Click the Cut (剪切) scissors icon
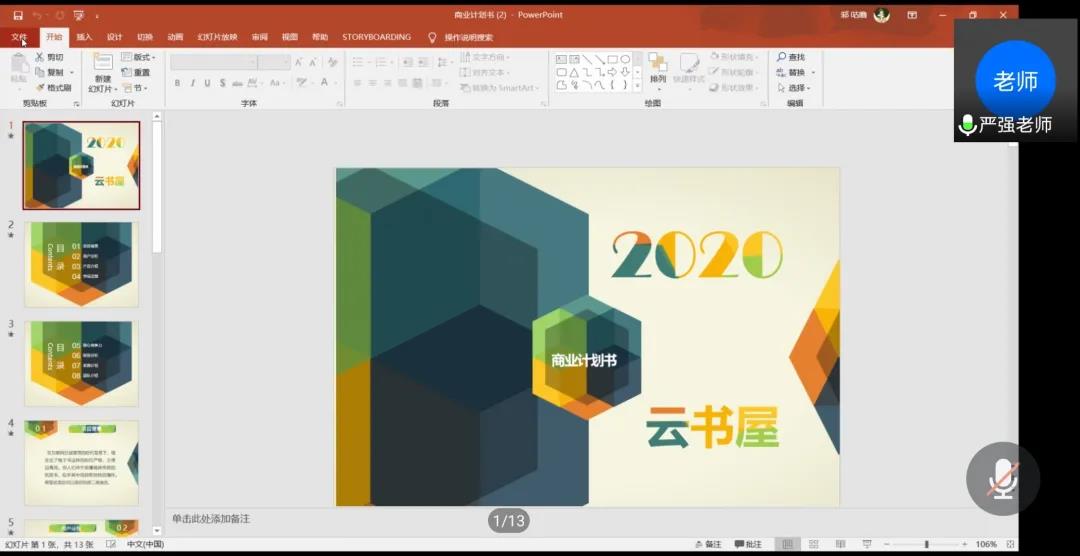Viewport: 1080px width, 556px height. pos(41,58)
